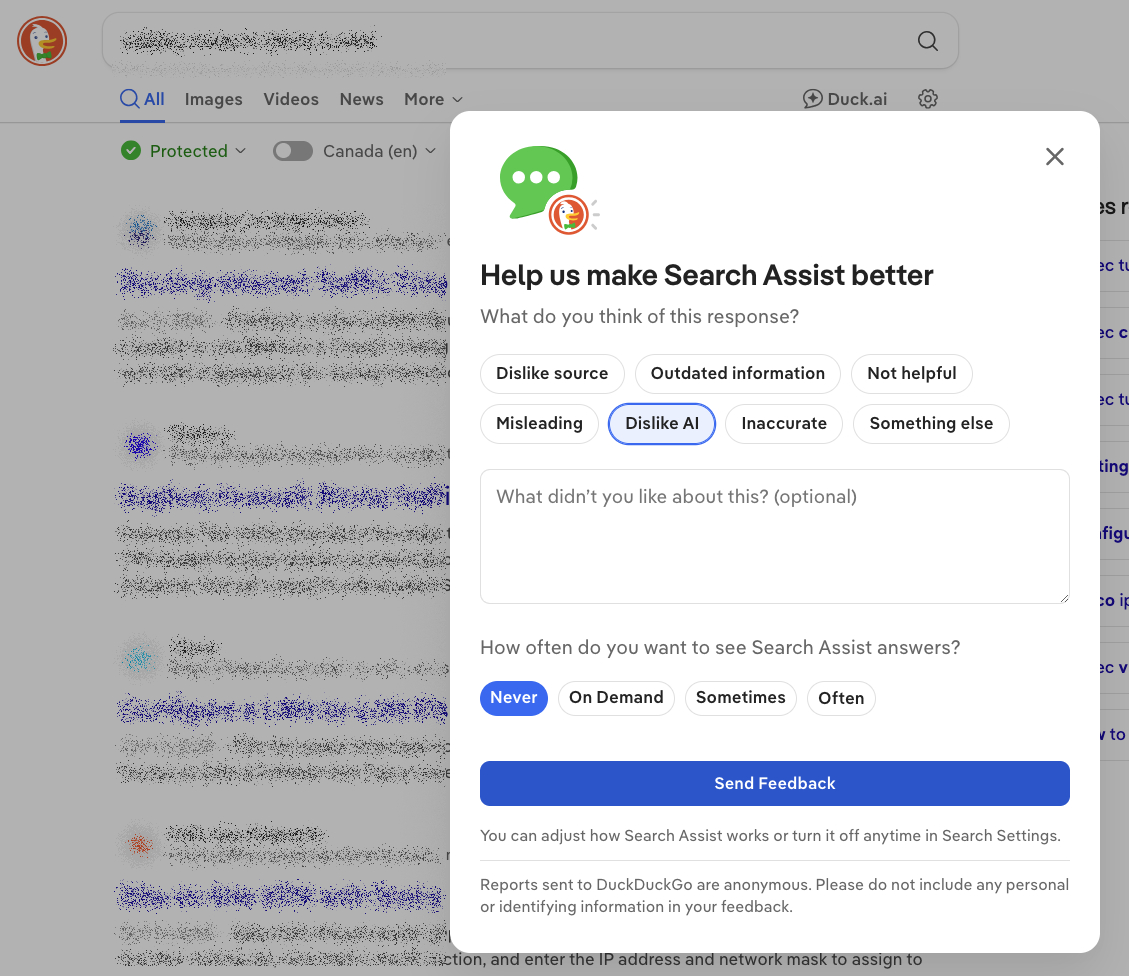Click the search magnifier icon

click(x=927, y=41)
